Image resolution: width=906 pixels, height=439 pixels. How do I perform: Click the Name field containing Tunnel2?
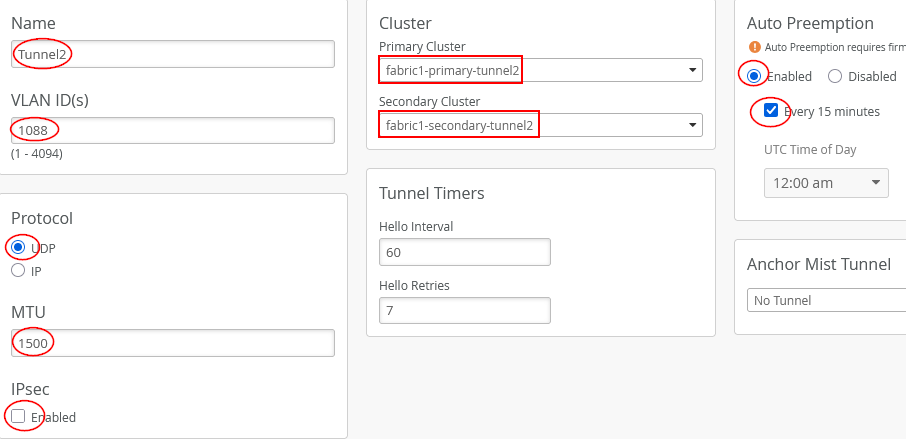[173, 54]
